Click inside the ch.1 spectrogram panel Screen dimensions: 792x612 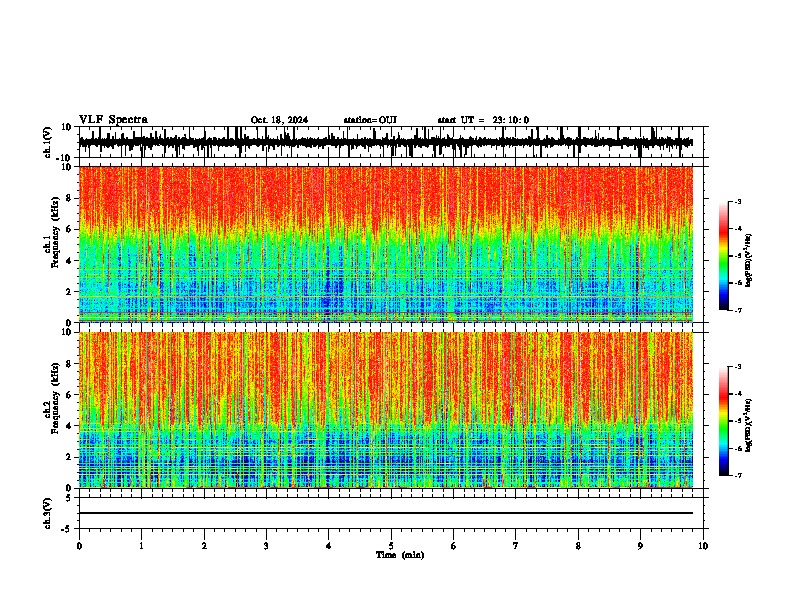click(386, 244)
